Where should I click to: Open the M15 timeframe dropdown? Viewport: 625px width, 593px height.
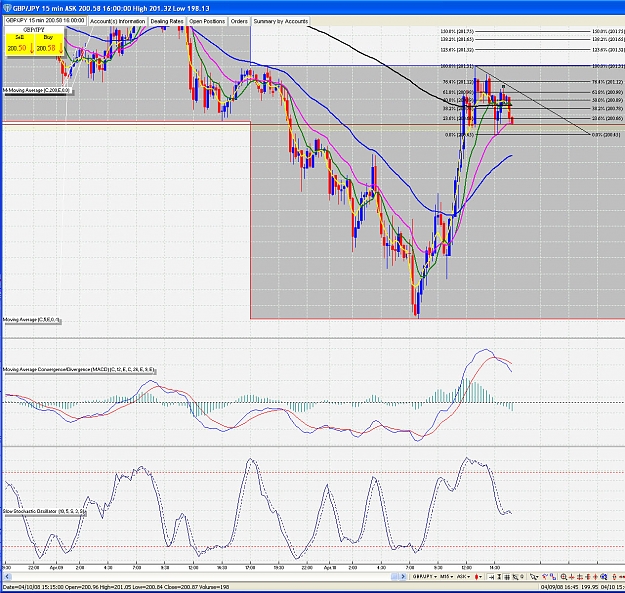click(446, 577)
